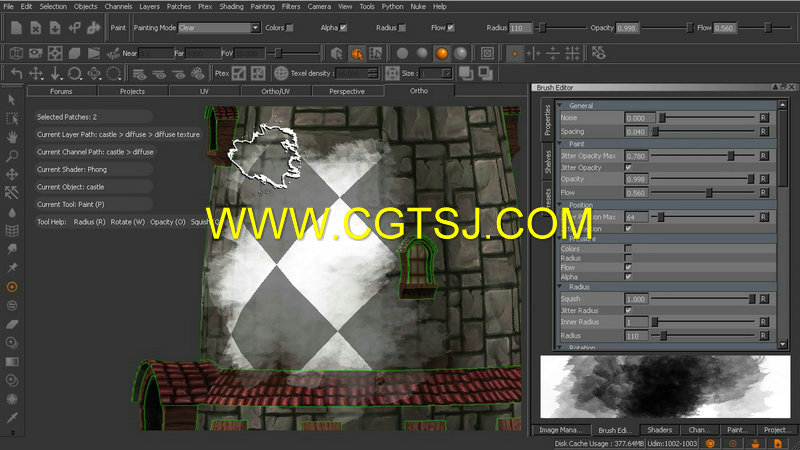Viewport: 800px width, 450px height.
Task: Collapse the Pressure section in Brush Editor
Action: (560, 238)
